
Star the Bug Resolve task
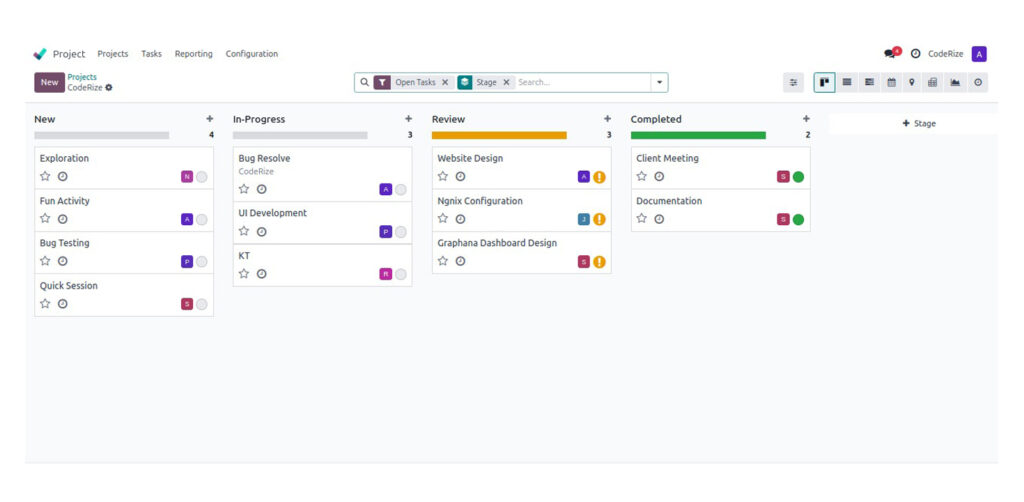pyautogui.click(x=244, y=189)
